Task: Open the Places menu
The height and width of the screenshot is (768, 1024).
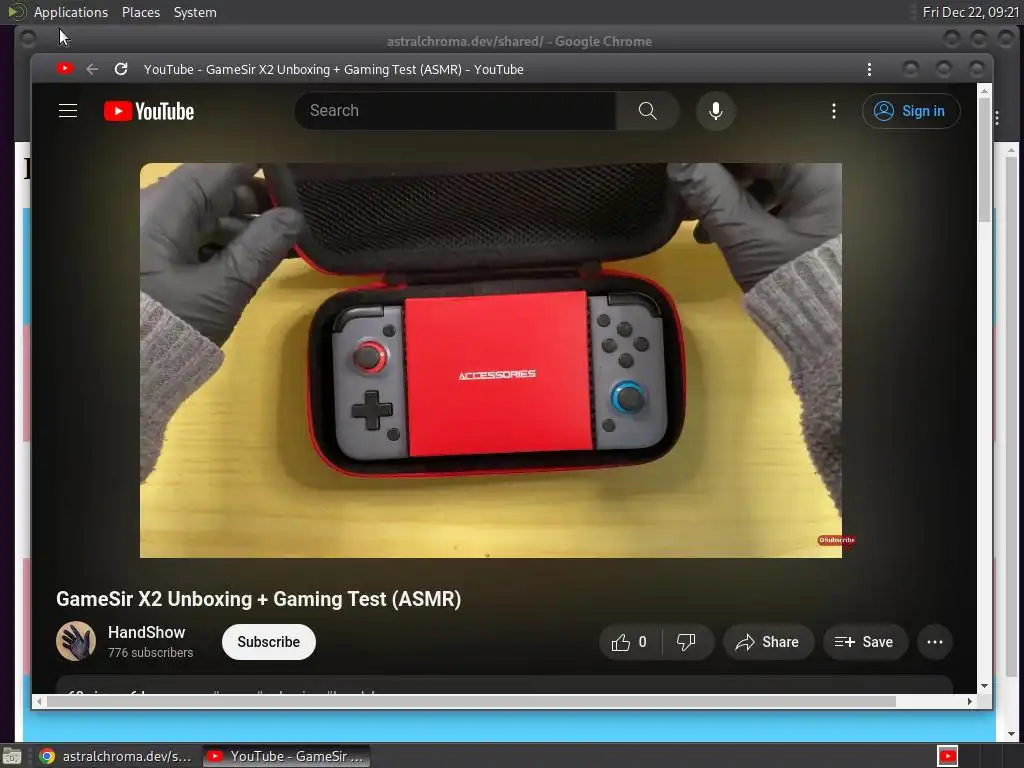Action: [141, 12]
